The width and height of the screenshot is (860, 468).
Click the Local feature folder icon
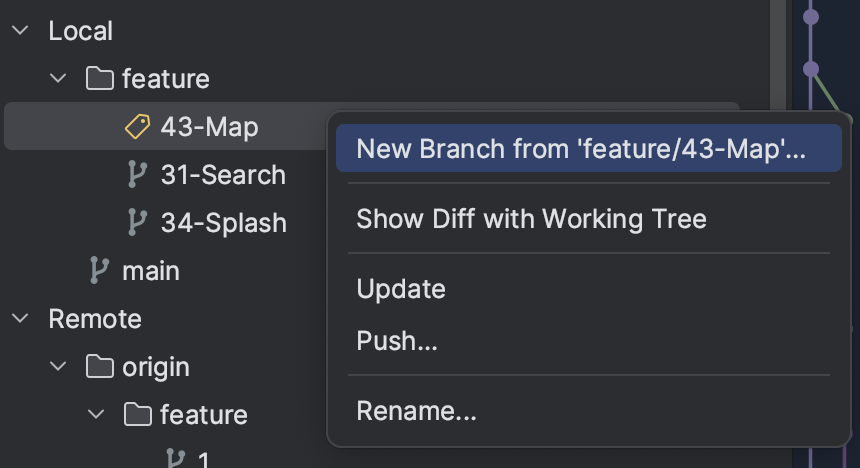(x=100, y=78)
